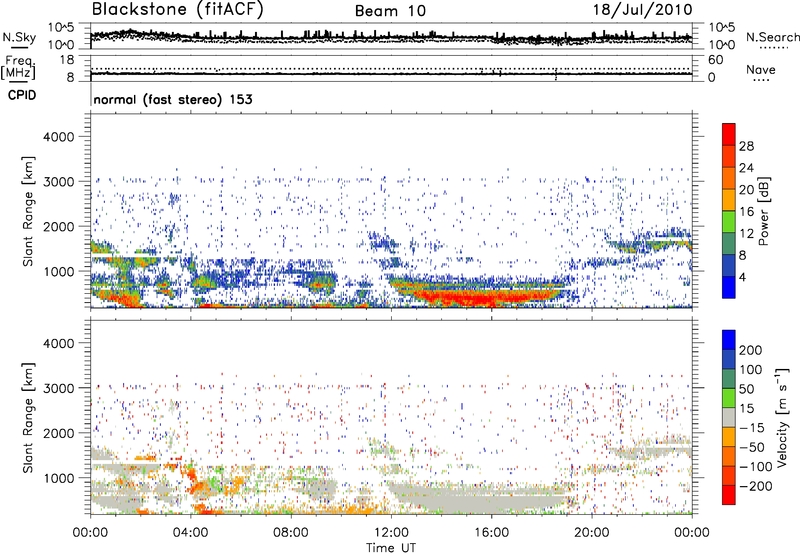Screen dimensions: 800x554
Task: Click the red bottom segment of the Velocity colorbar
Action: tap(729, 495)
